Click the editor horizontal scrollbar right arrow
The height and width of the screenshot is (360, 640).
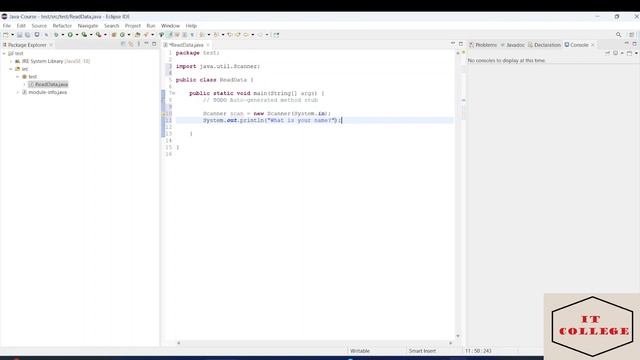pyautogui.click(x=451, y=343)
